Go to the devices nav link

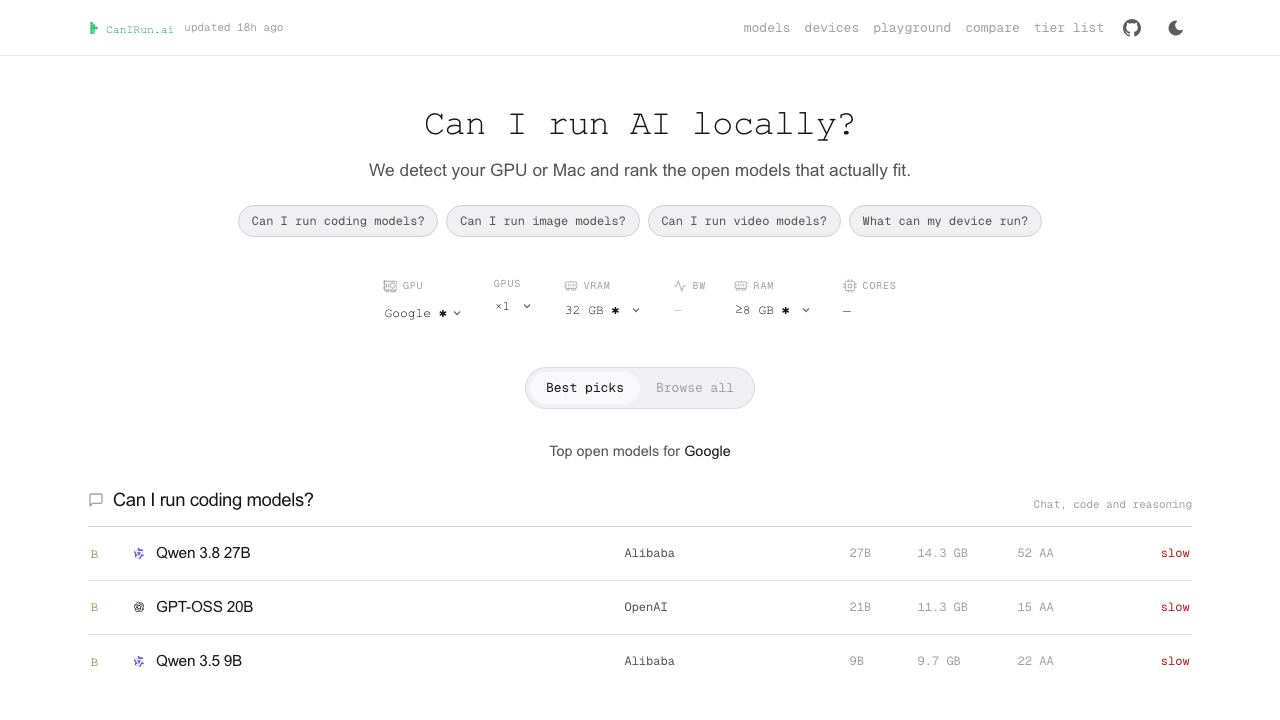click(x=832, y=28)
